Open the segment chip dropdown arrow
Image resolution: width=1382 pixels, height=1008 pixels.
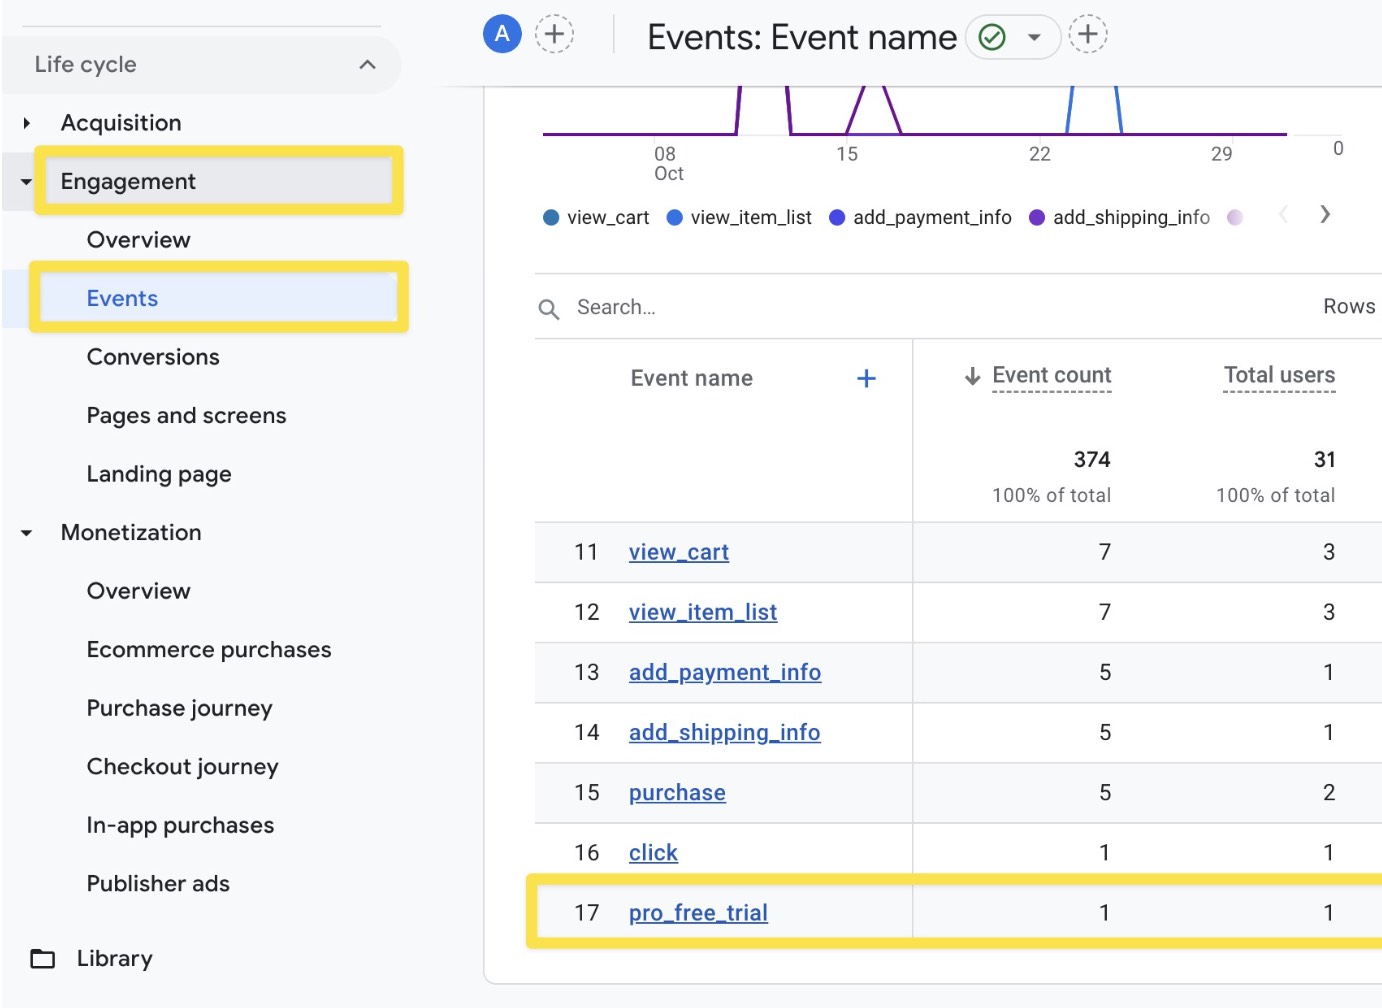coord(1033,36)
